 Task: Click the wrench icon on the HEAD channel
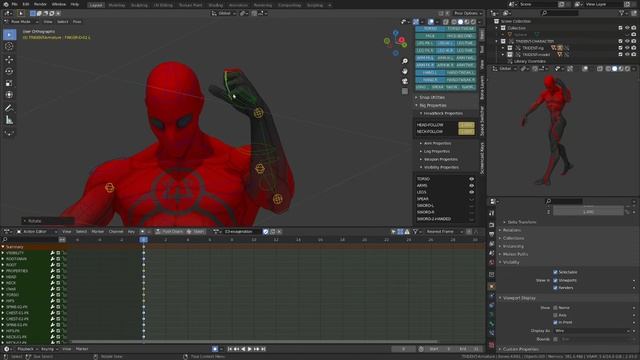(52, 277)
